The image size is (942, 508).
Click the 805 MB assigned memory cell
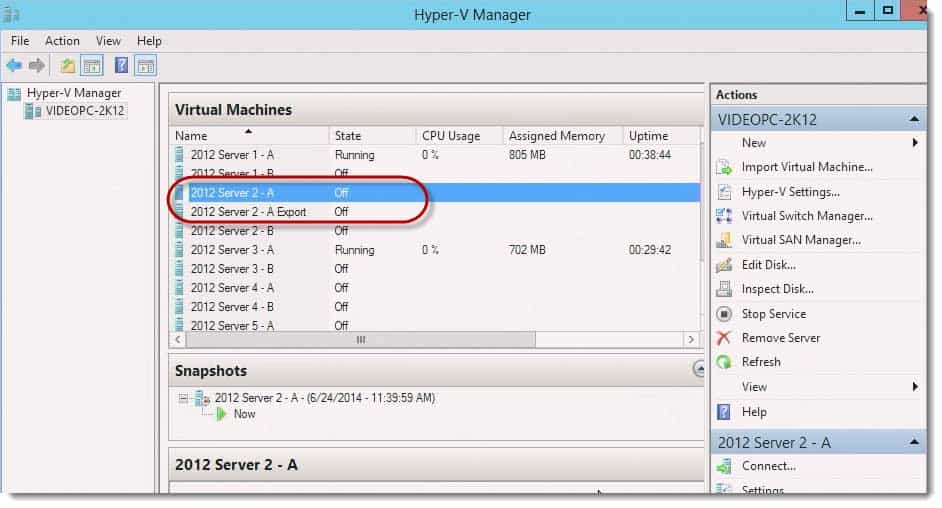(x=527, y=155)
